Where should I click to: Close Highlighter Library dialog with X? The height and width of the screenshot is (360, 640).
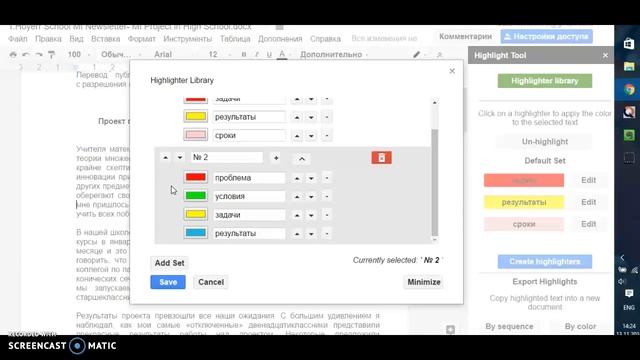pyautogui.click(x=452, y=71)
